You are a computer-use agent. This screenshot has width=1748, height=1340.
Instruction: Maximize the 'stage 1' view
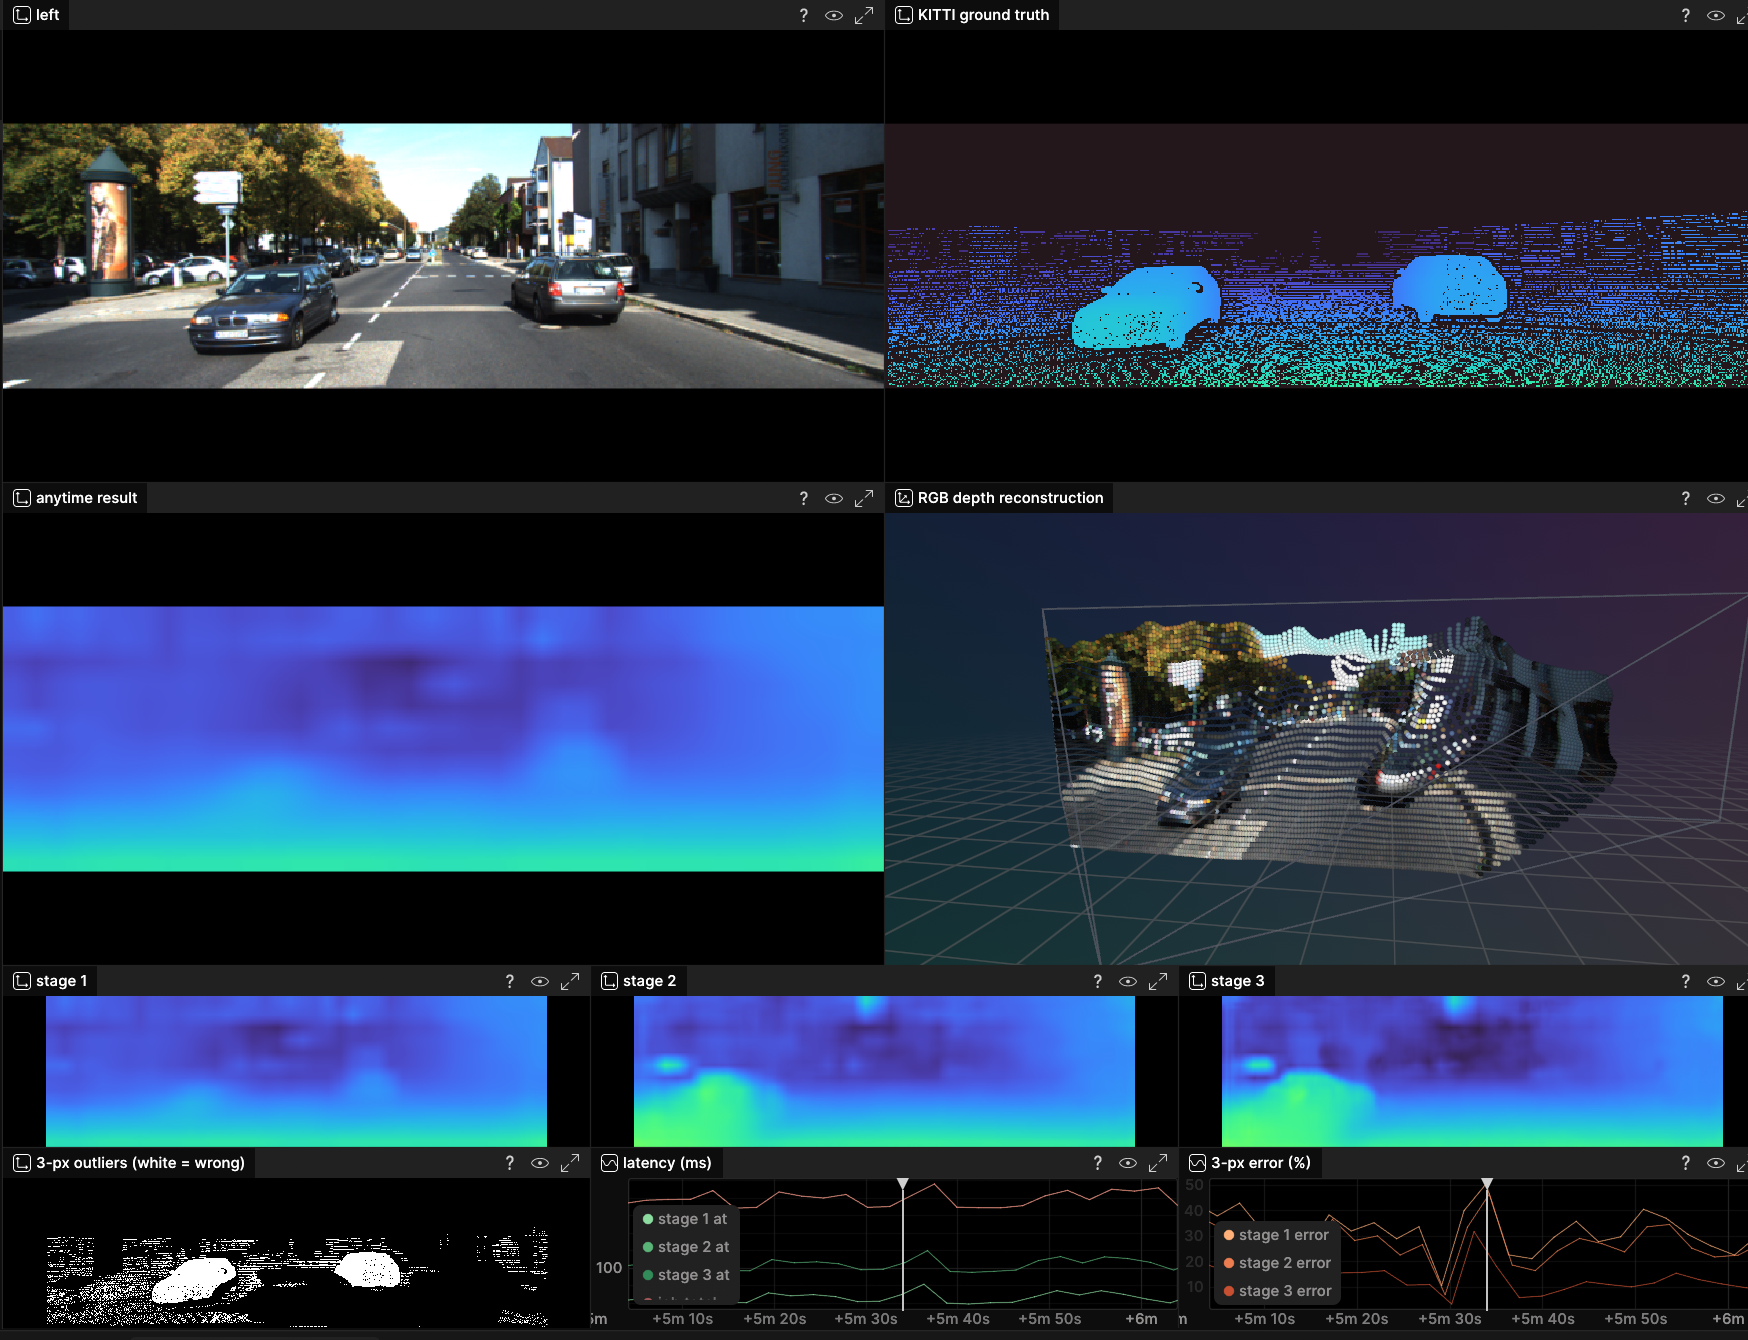570,981
